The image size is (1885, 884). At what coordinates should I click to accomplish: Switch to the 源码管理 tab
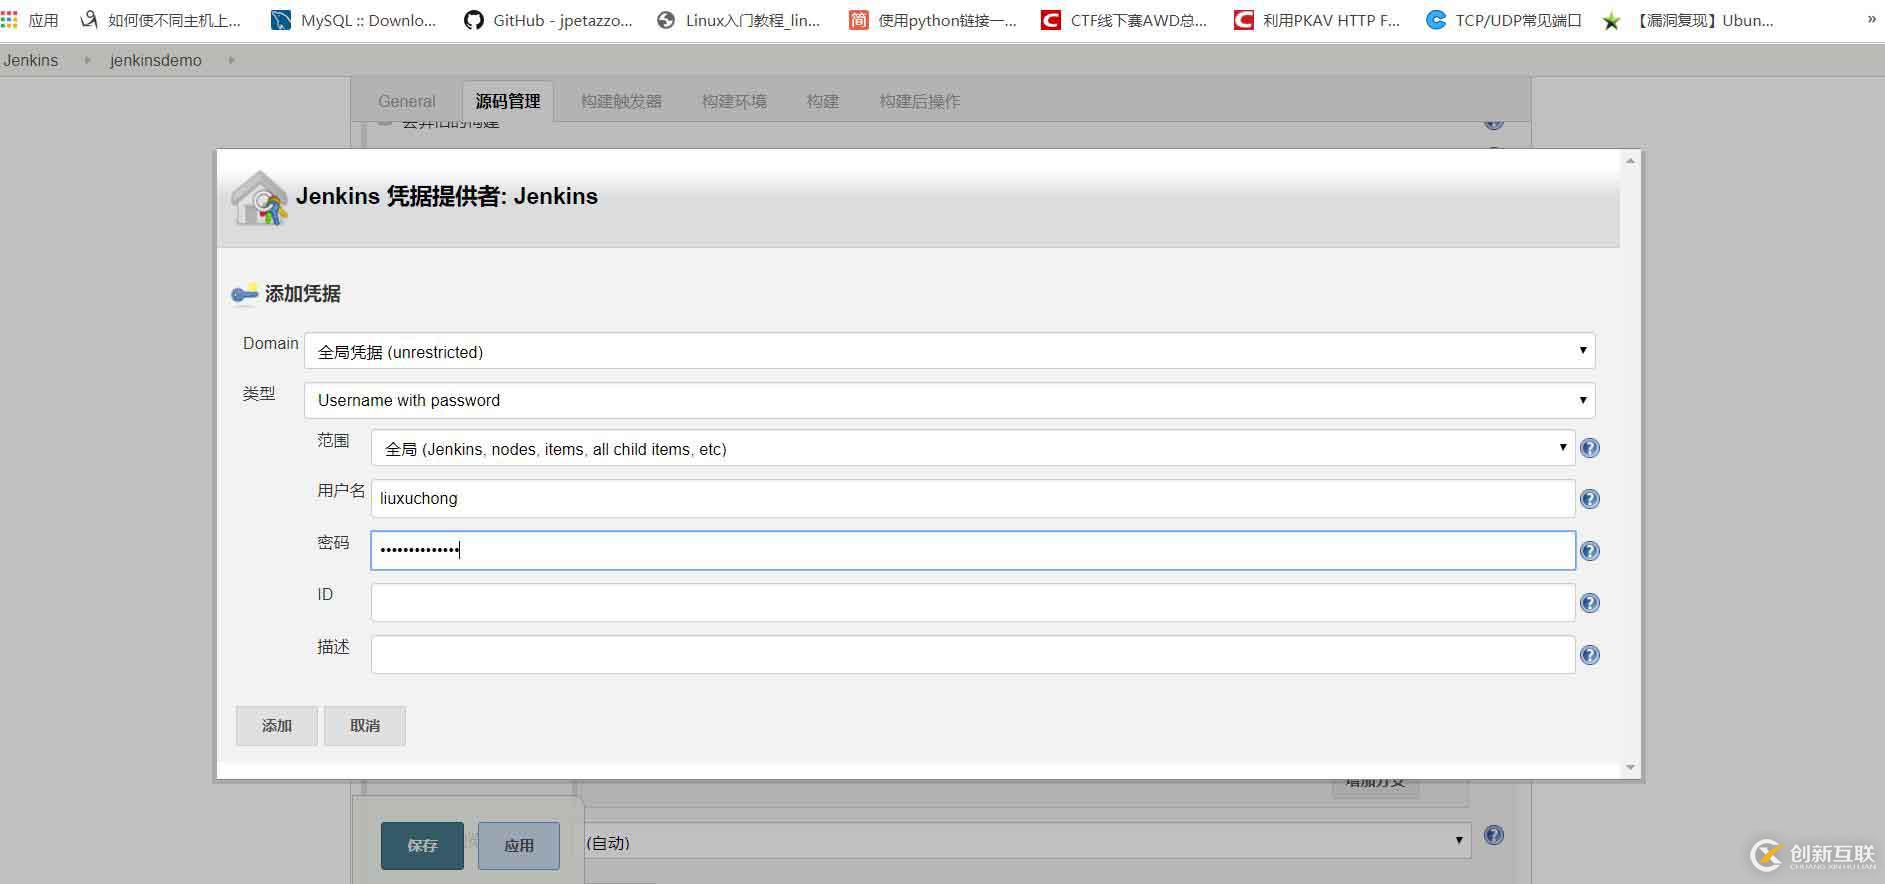[x=508, y=101]
